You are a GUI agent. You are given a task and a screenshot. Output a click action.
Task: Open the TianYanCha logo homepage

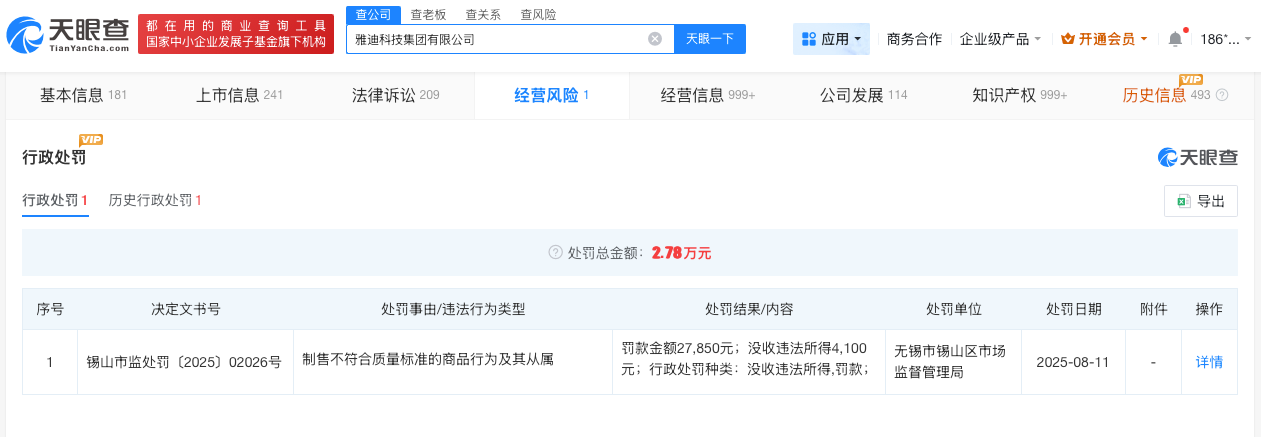[68, 36]
